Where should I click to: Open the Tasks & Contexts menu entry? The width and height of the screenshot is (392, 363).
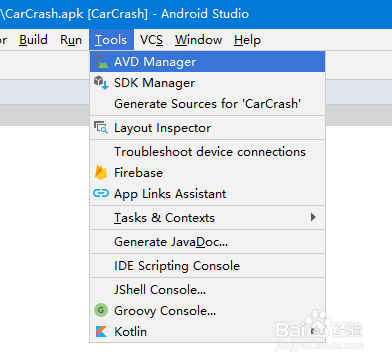207,218
